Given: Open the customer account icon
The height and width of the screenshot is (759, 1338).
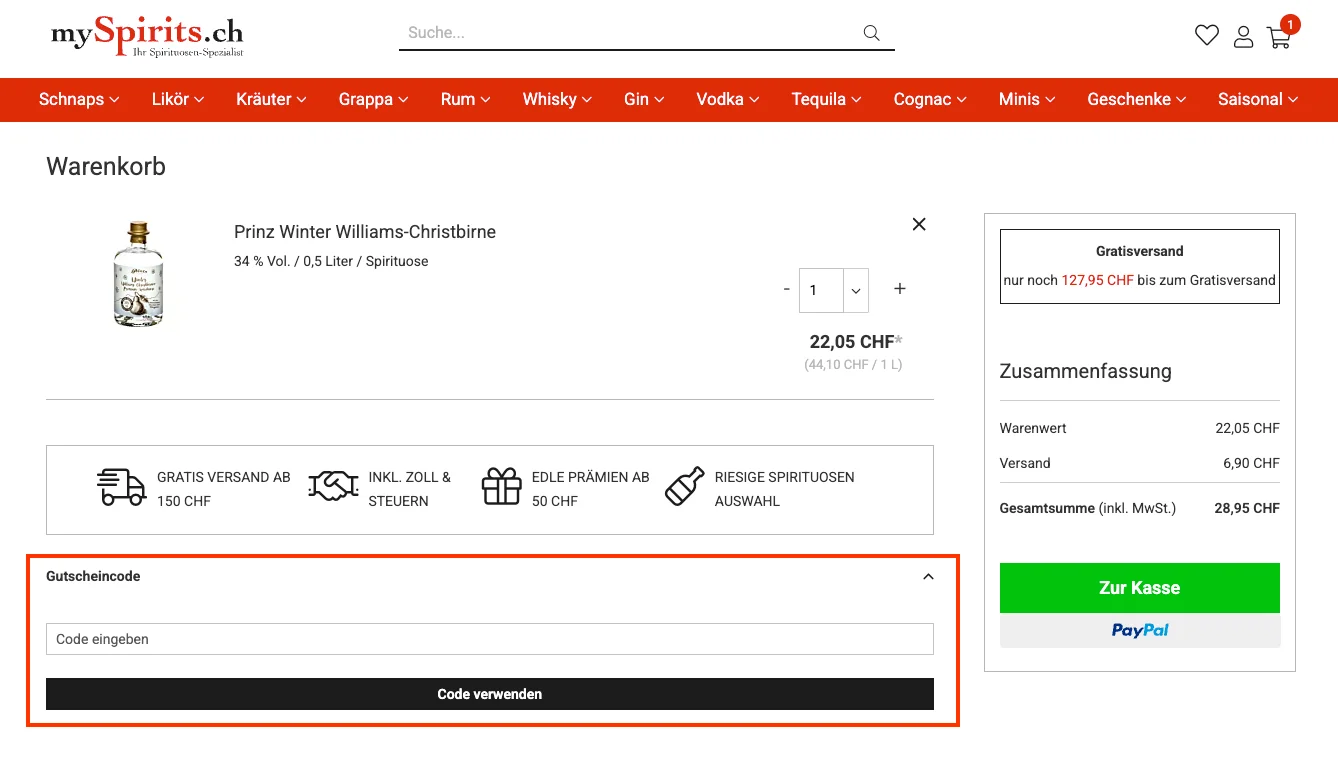Looking at the screenshot, I should (1243, 36).
